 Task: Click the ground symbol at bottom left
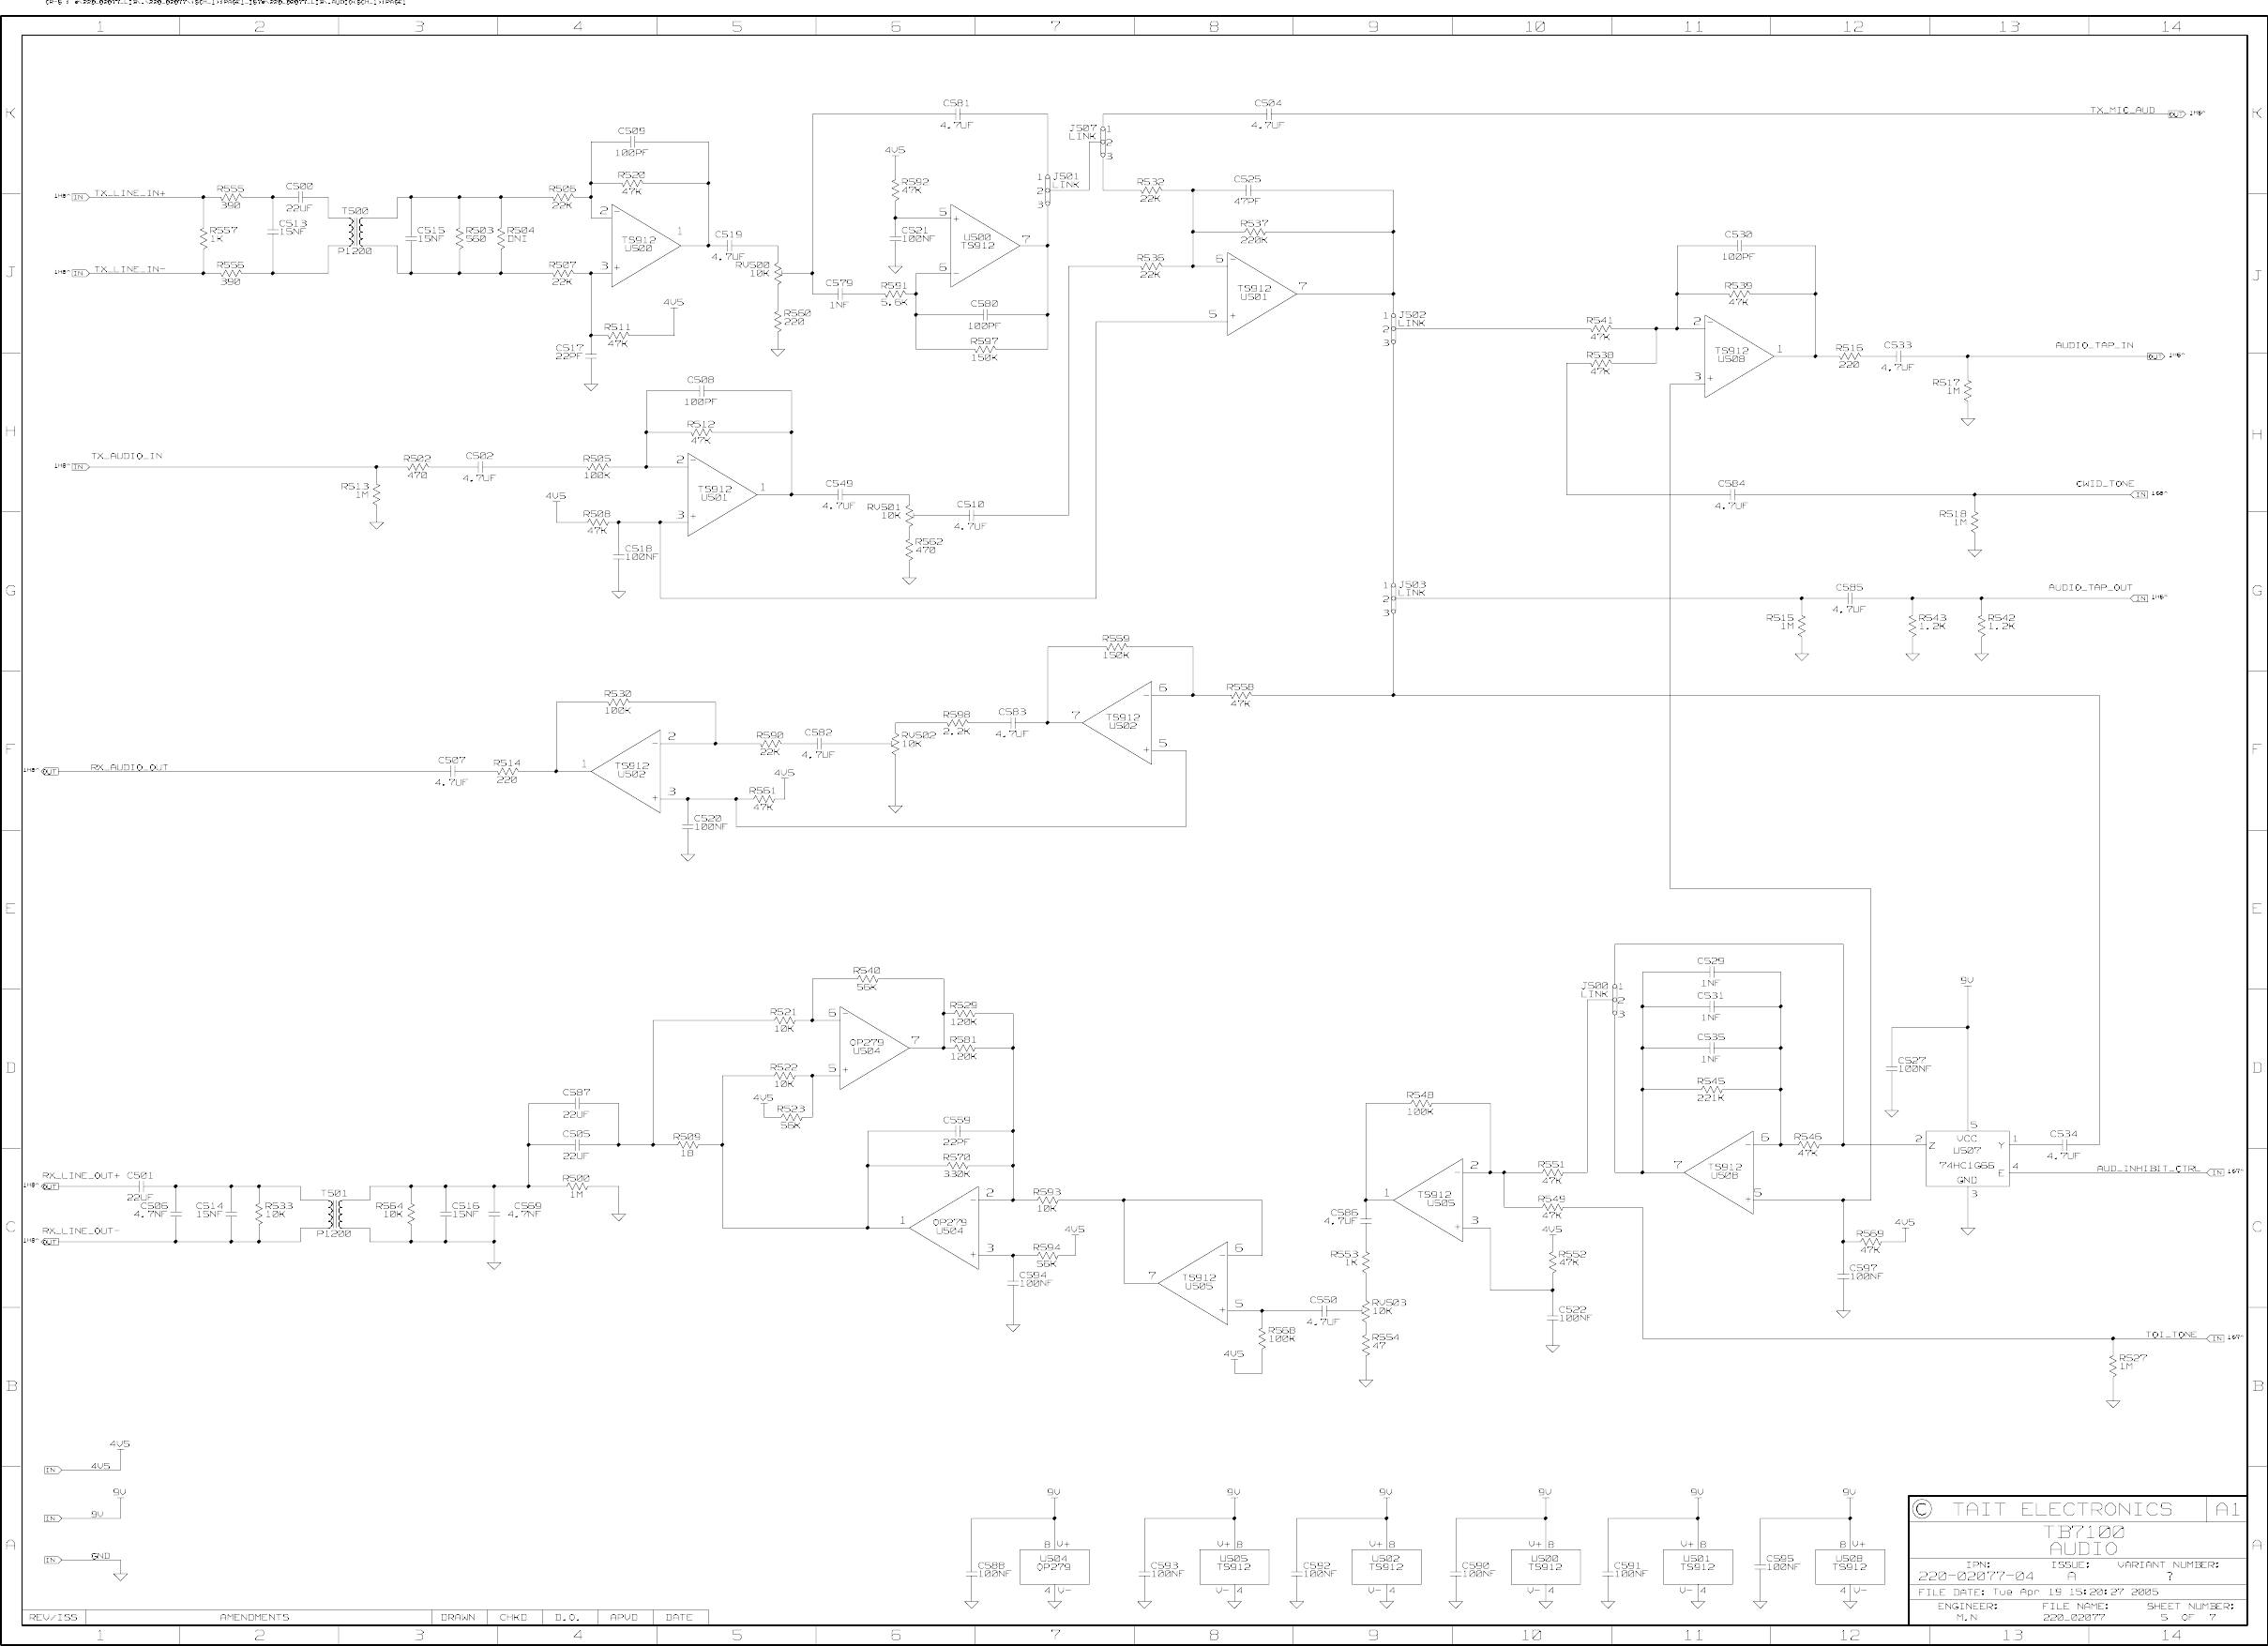point(120,1574)
